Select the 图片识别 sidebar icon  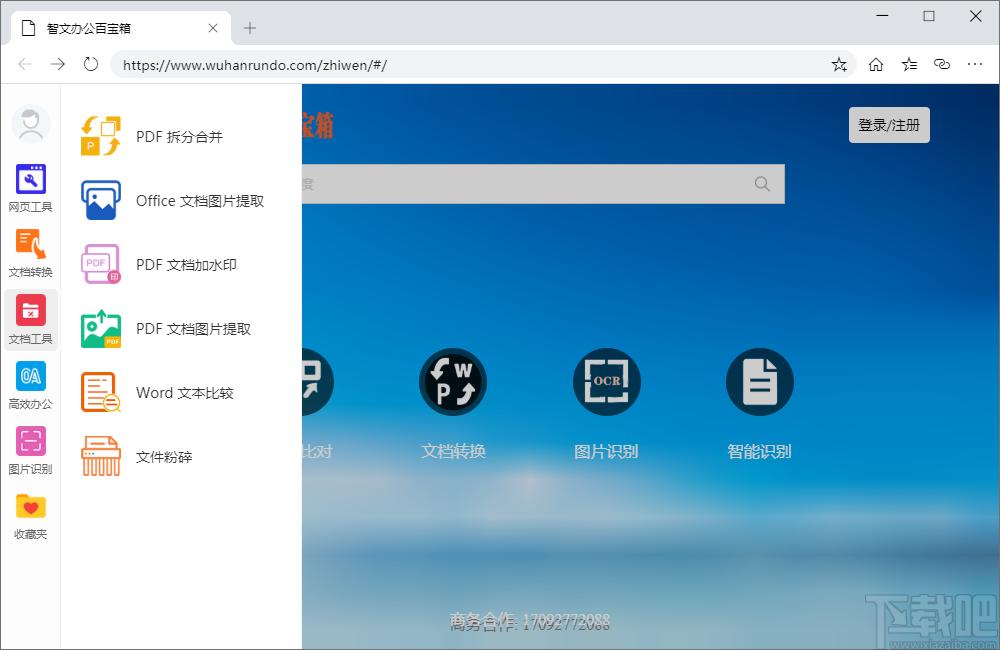(30, 450)
